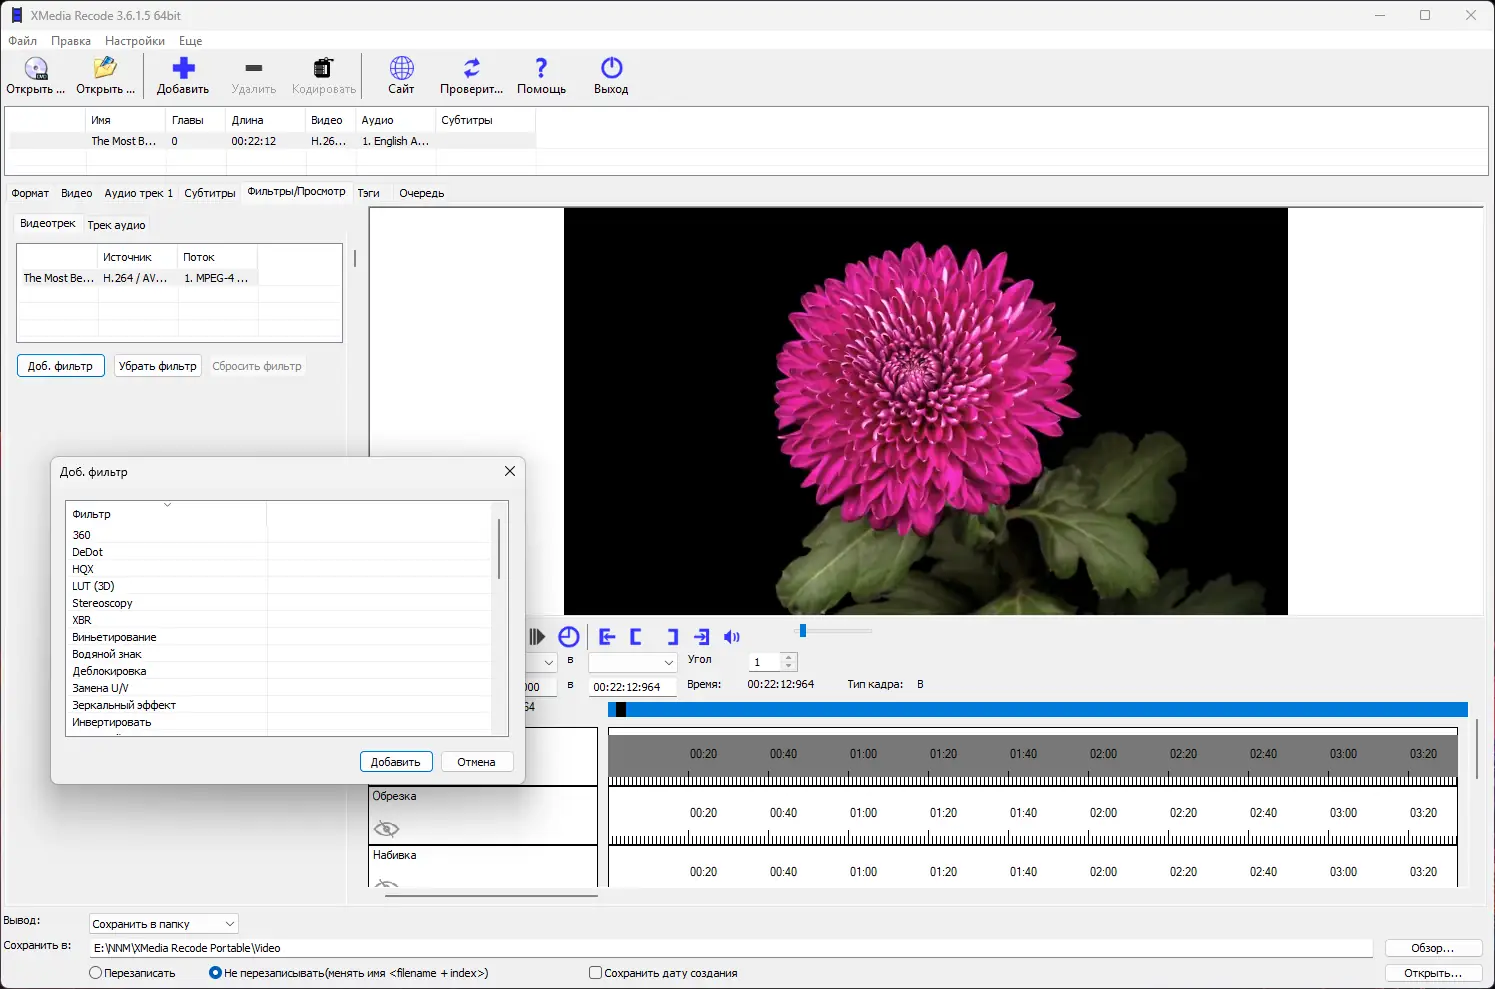Screen dimensions: 1495x989
Task: Click the Выход power icon
Action: pos(611,69)
